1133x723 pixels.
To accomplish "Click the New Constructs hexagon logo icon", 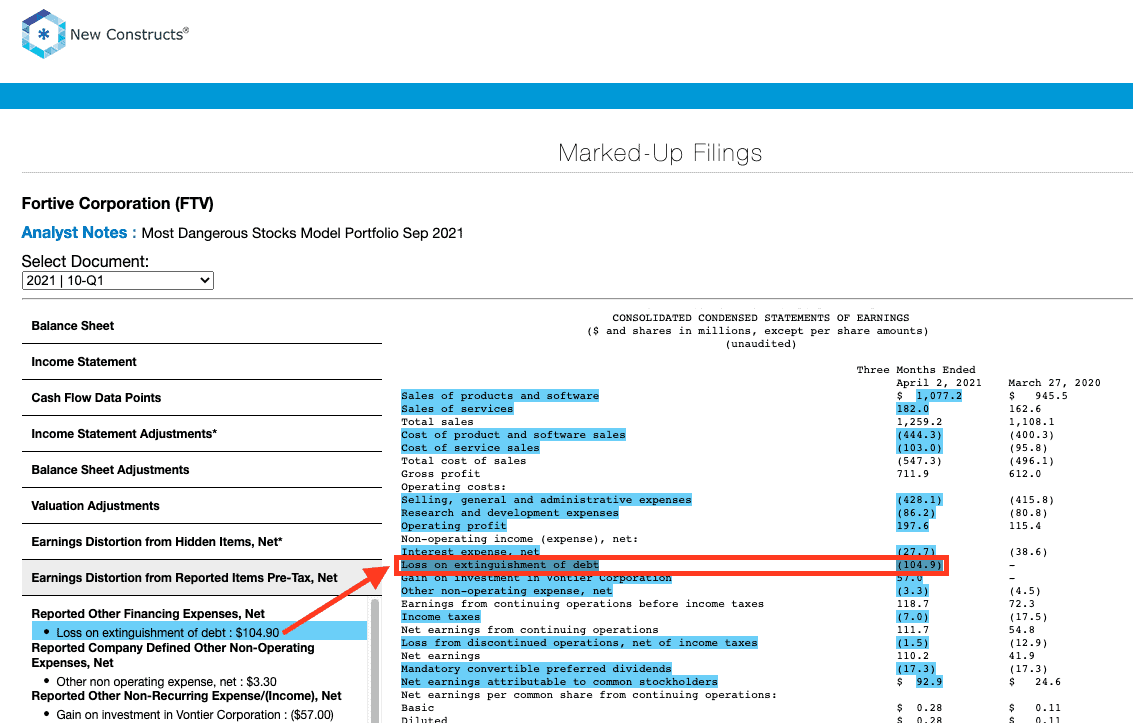I will coord(43,34).
